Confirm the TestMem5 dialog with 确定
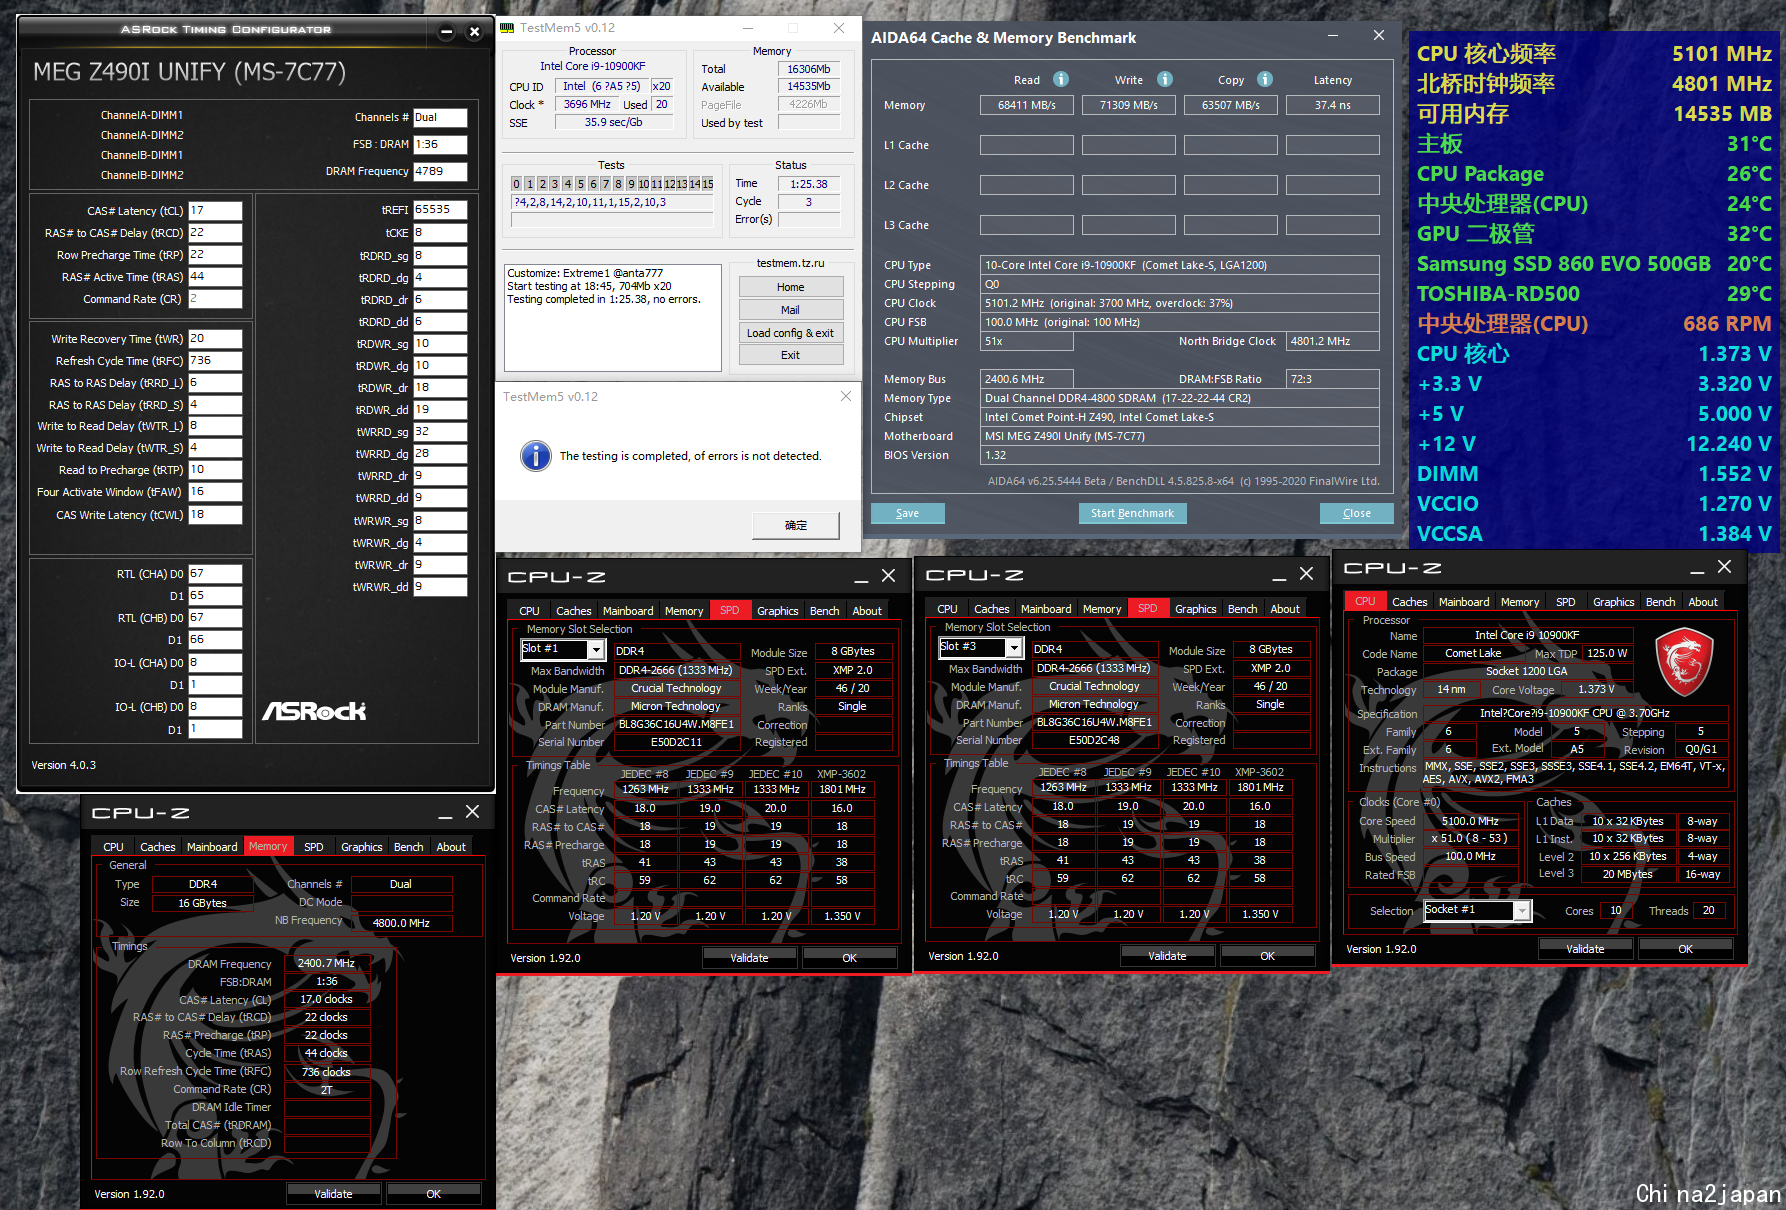Viewport: 1786px width, 1210px height. [796, 525]
